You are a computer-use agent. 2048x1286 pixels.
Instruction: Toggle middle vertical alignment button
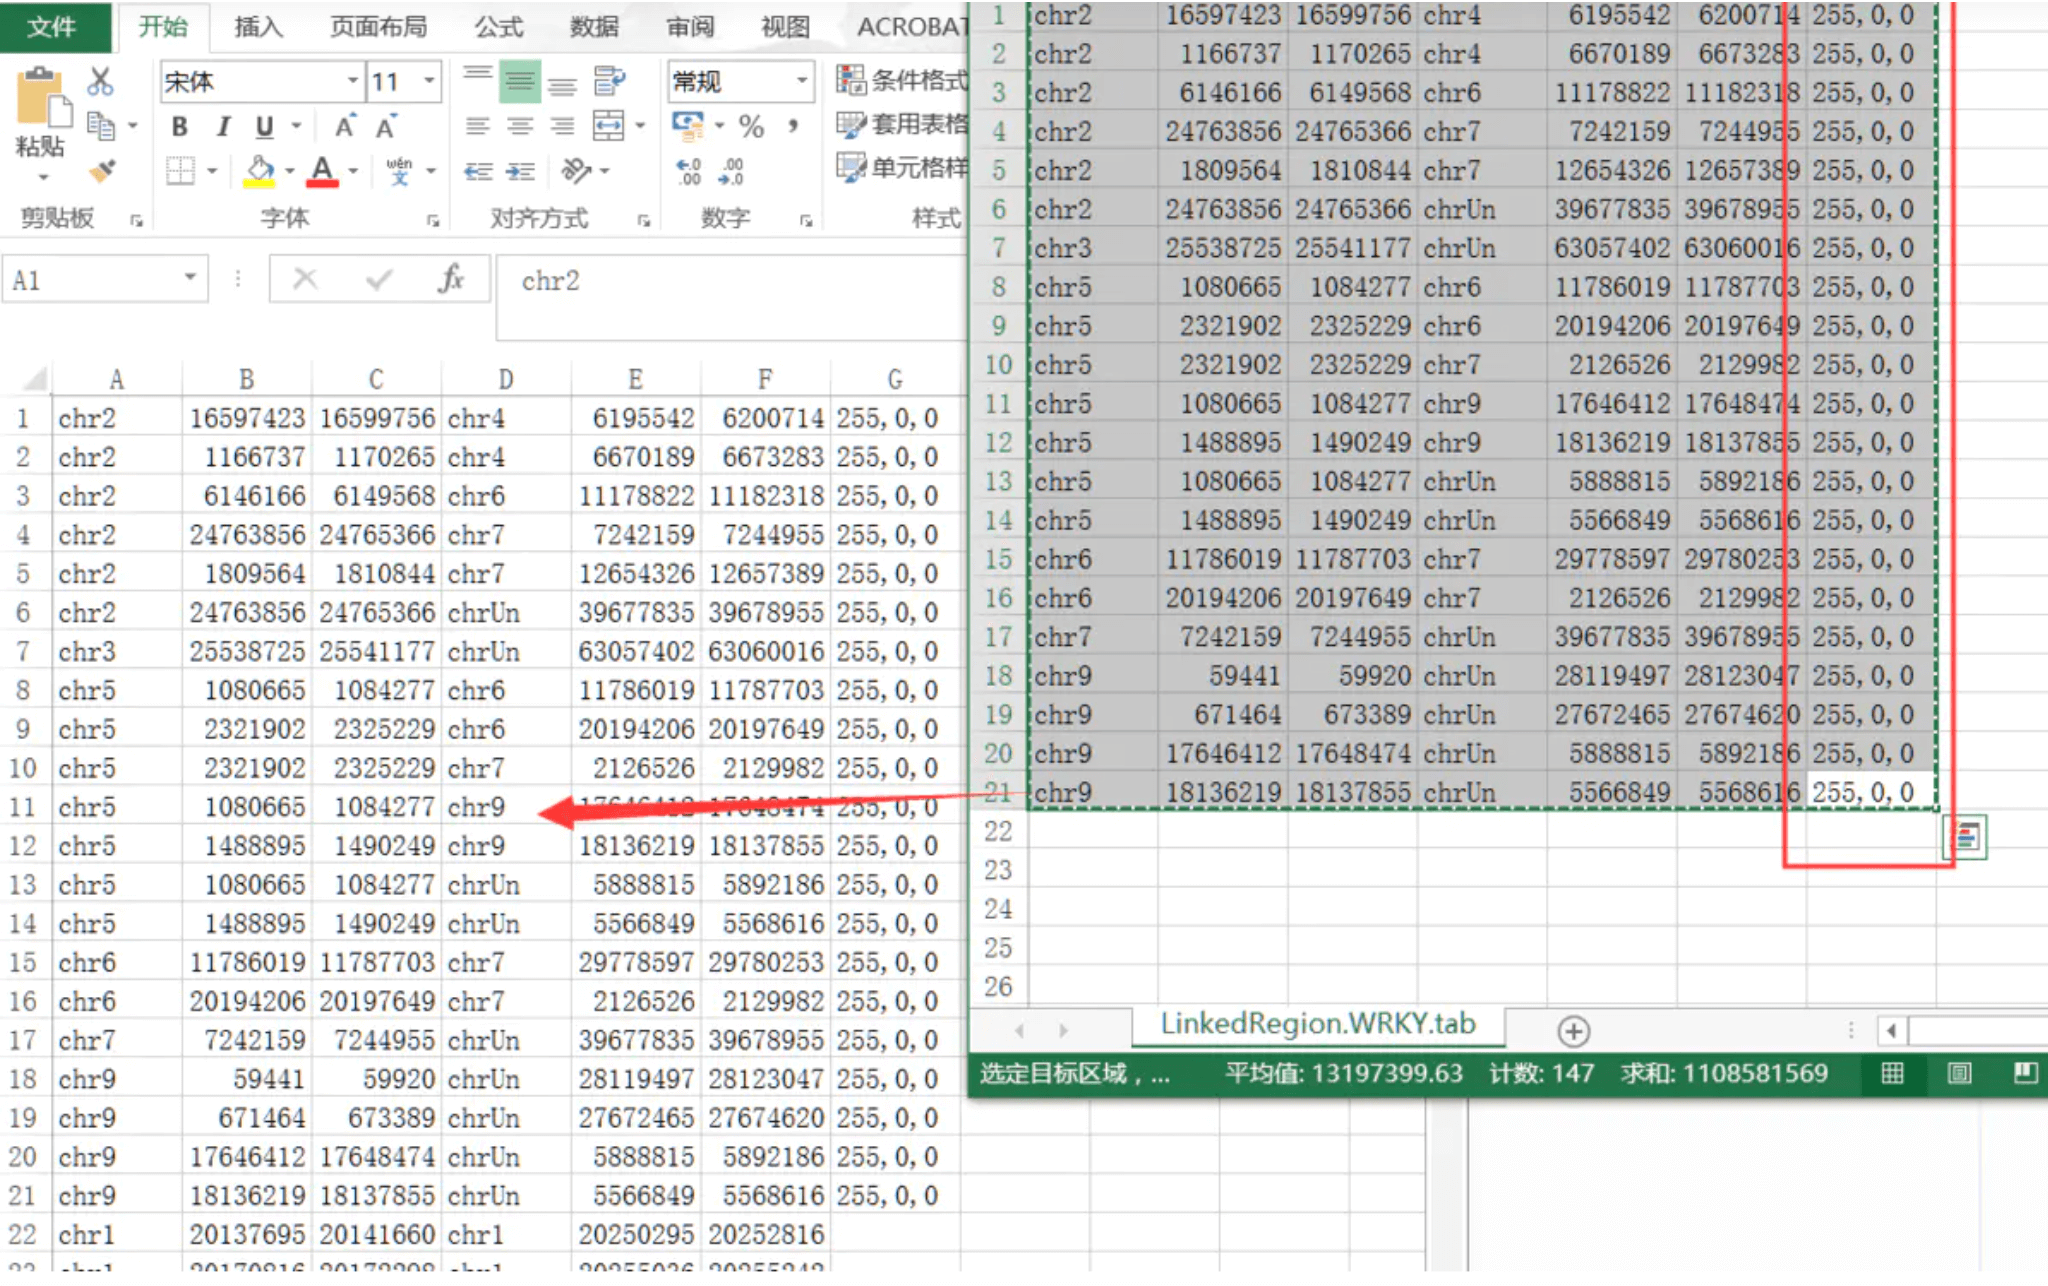(519, 81)
